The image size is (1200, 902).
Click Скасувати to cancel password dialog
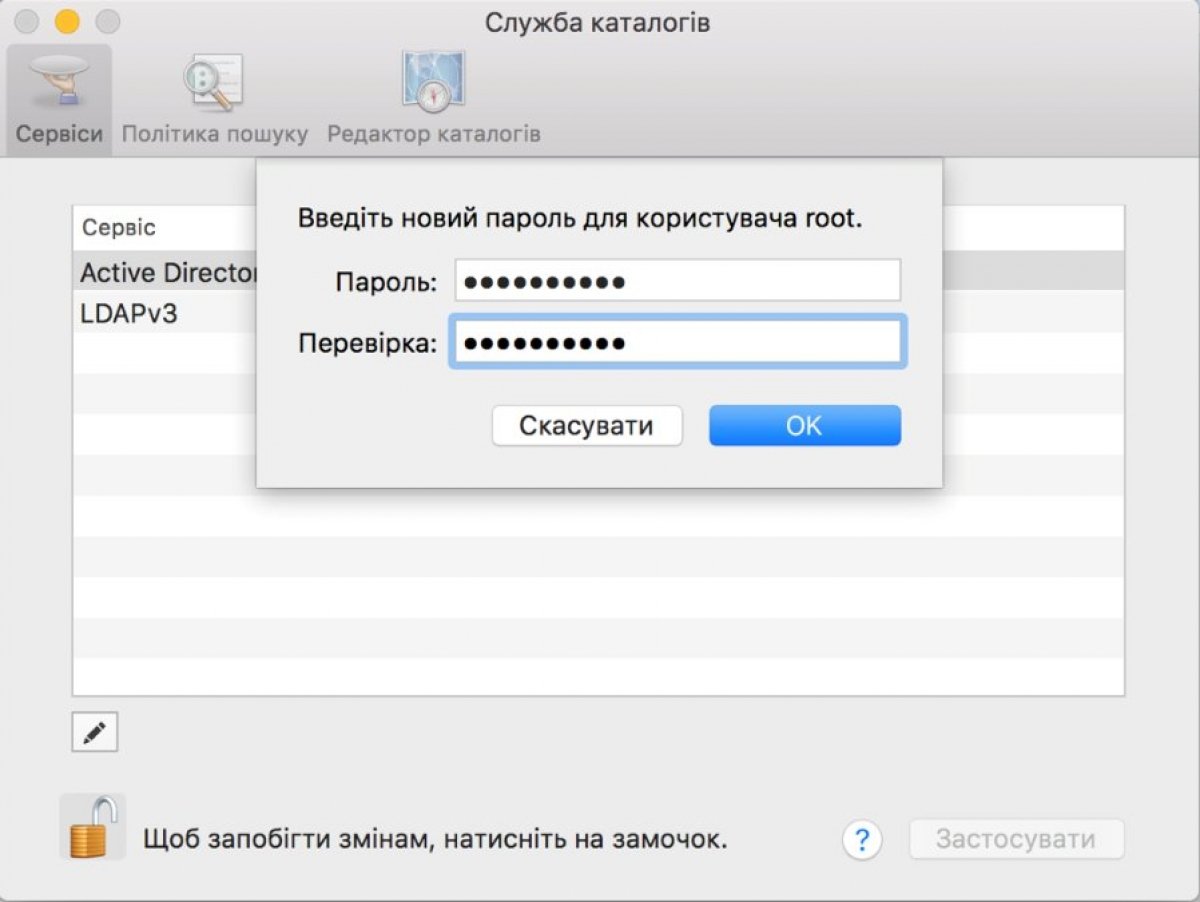[x=587, y=426]
